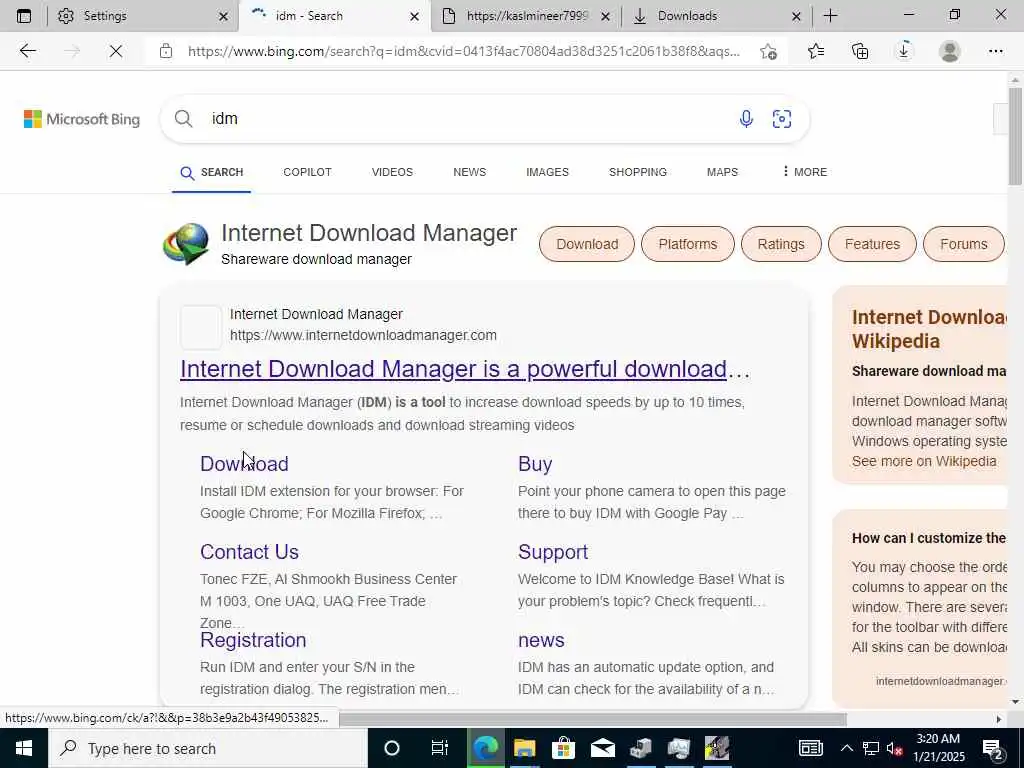Image resolution: width=1024 pixels, height=768 pixels.
Task: Select the IMAGES search tab
Action: [x=547, y=172]
